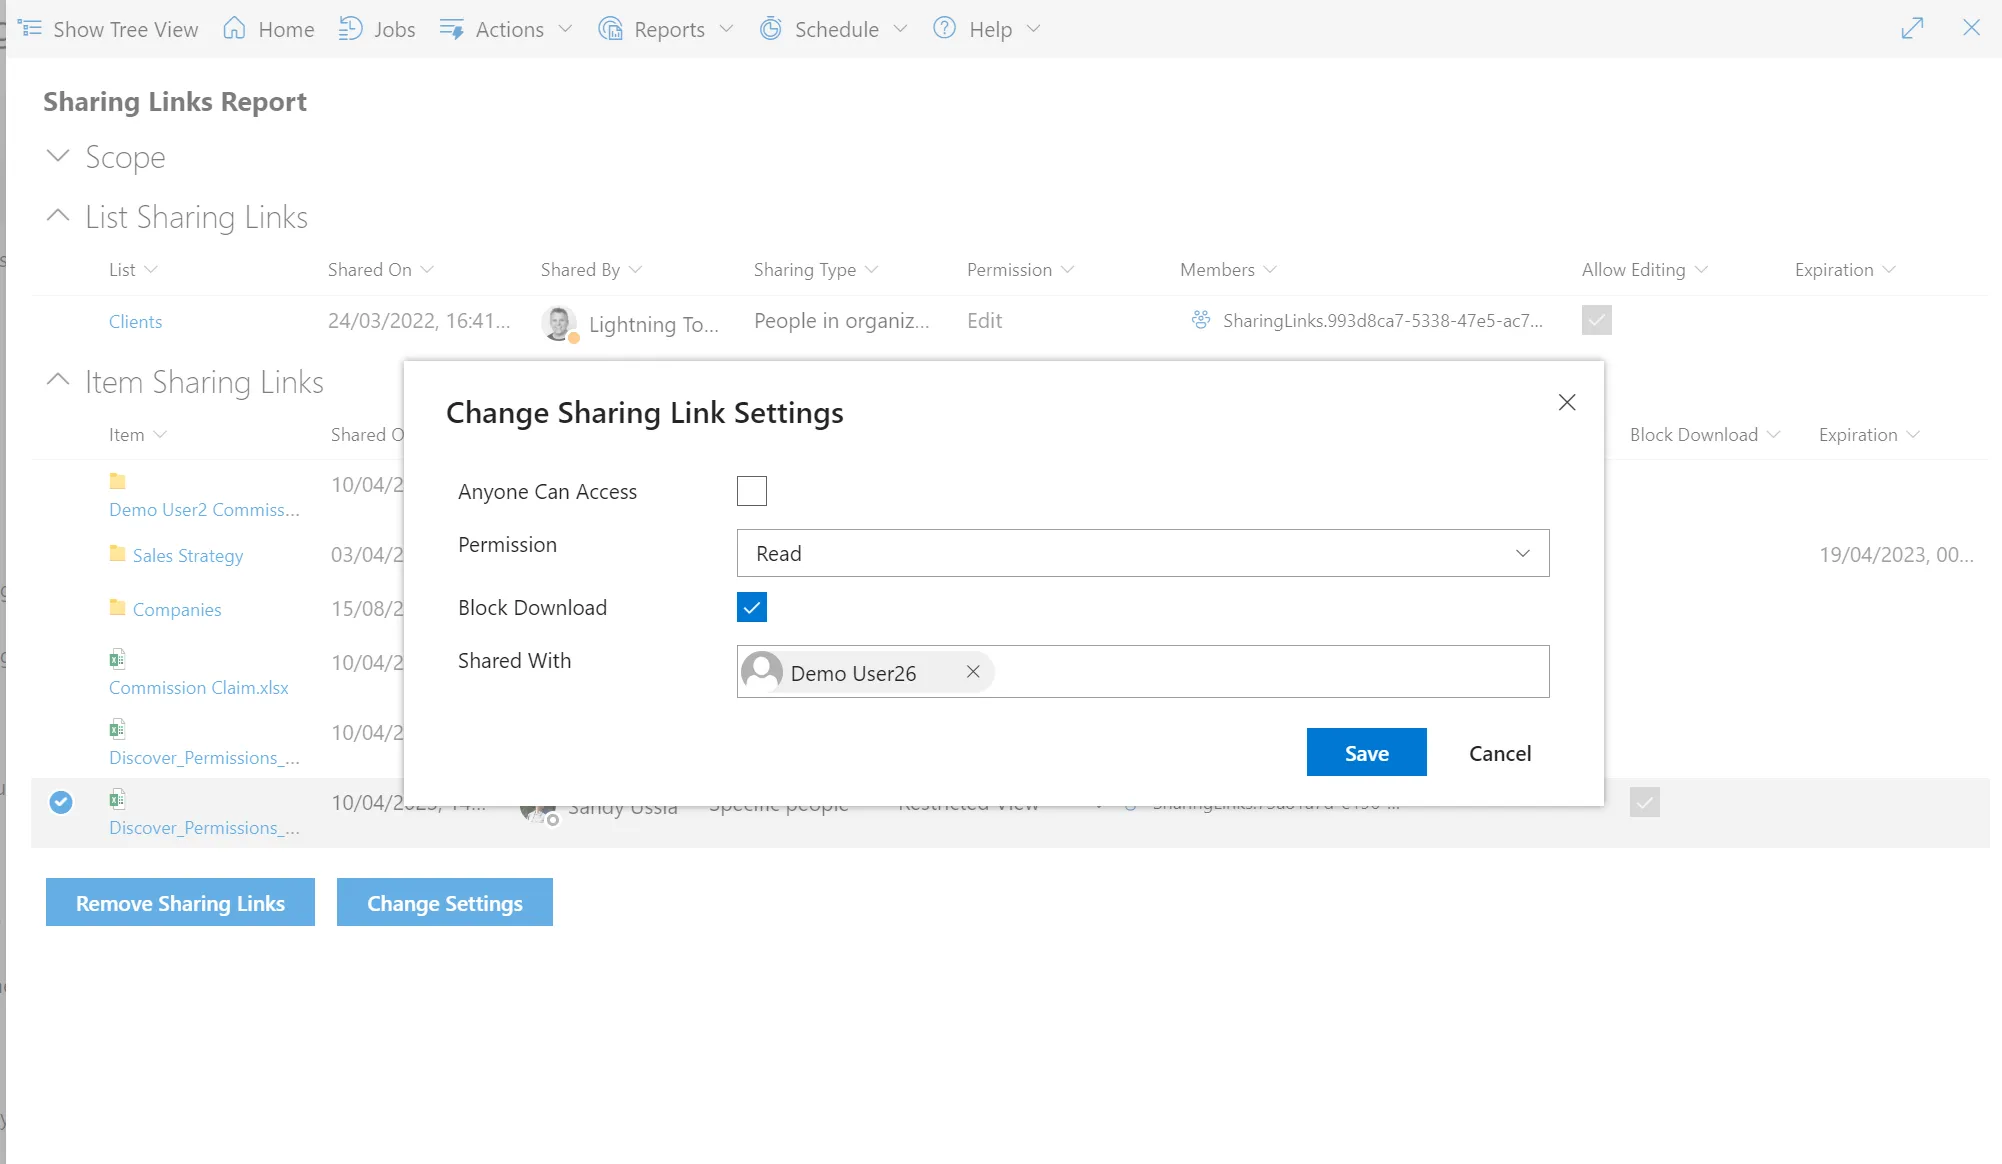This screenshot has height=1164, width=2002.
Task: Click the Home house icon
Action: 232,28
